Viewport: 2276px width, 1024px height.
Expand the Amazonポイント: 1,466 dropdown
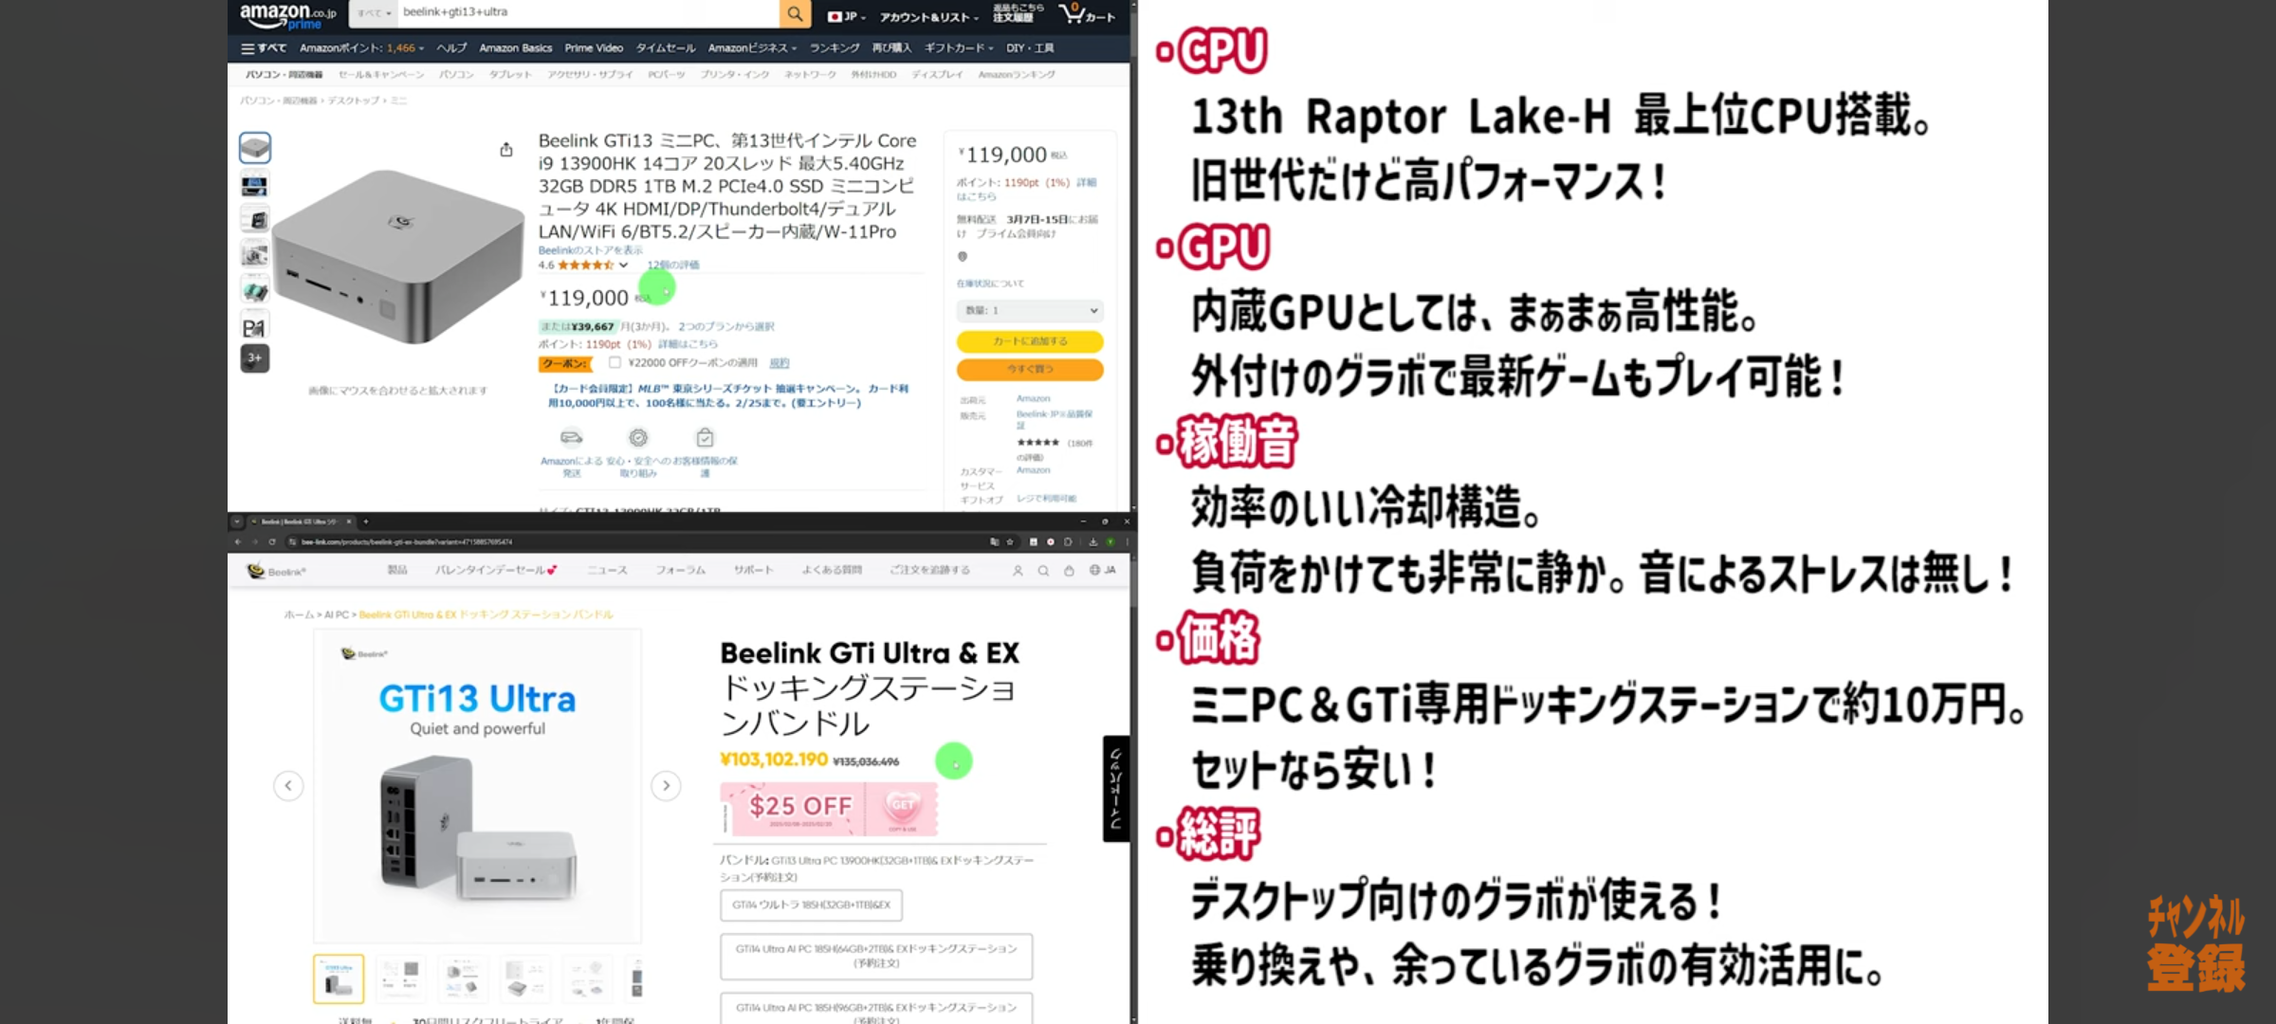(361, 48)
